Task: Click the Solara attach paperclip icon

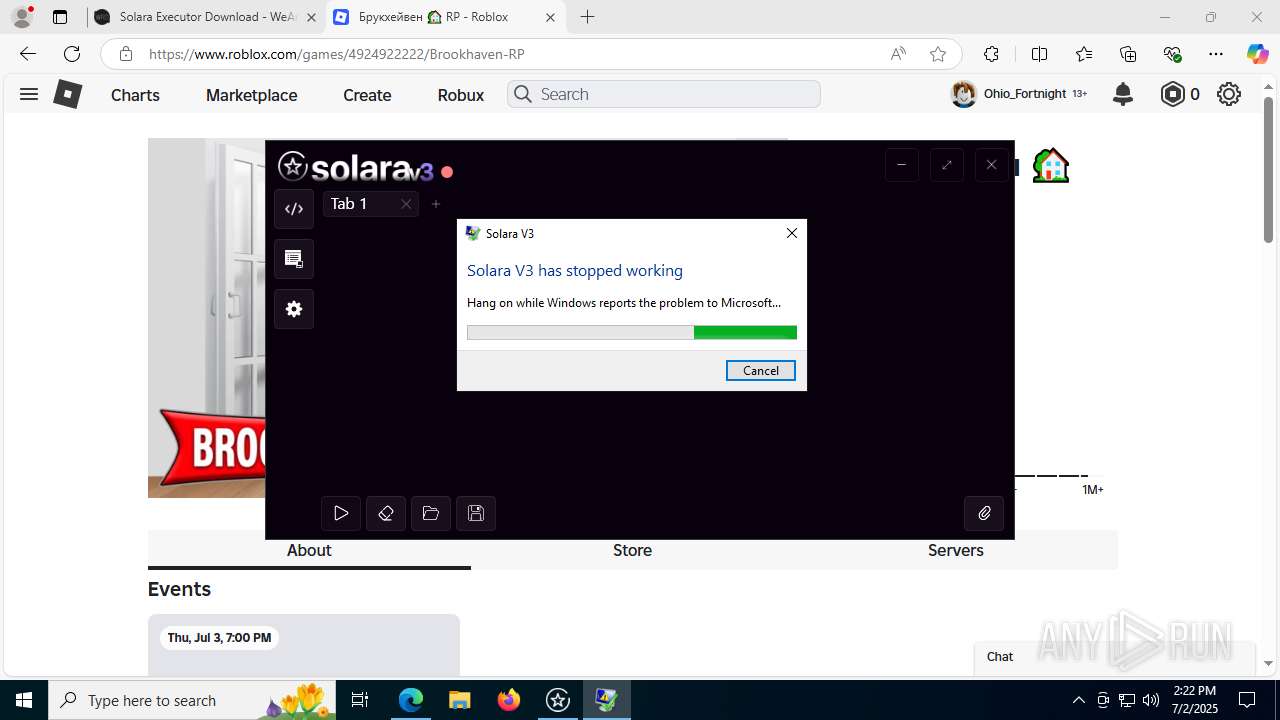Action: [x=984, y=513]
